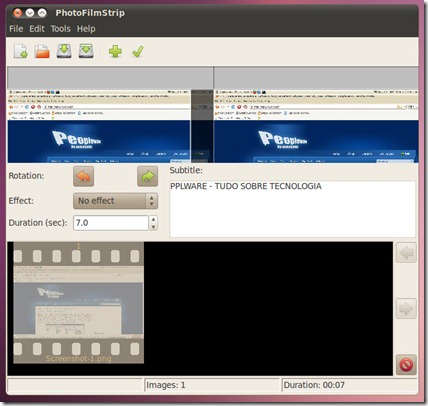428x406 pixels.
Task: Create a new project via toolbar icon
Action: 21,51
